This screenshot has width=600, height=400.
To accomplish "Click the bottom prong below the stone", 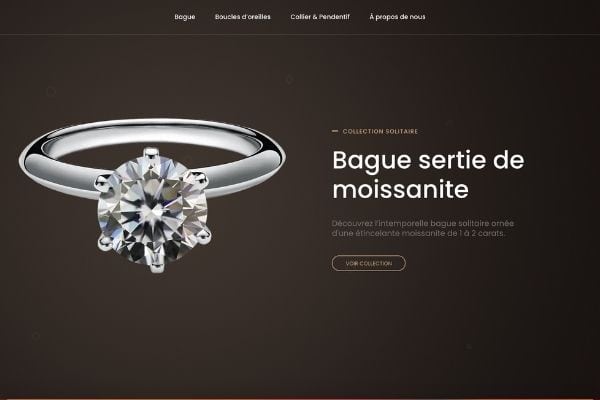I will click(x=157, y=264).
